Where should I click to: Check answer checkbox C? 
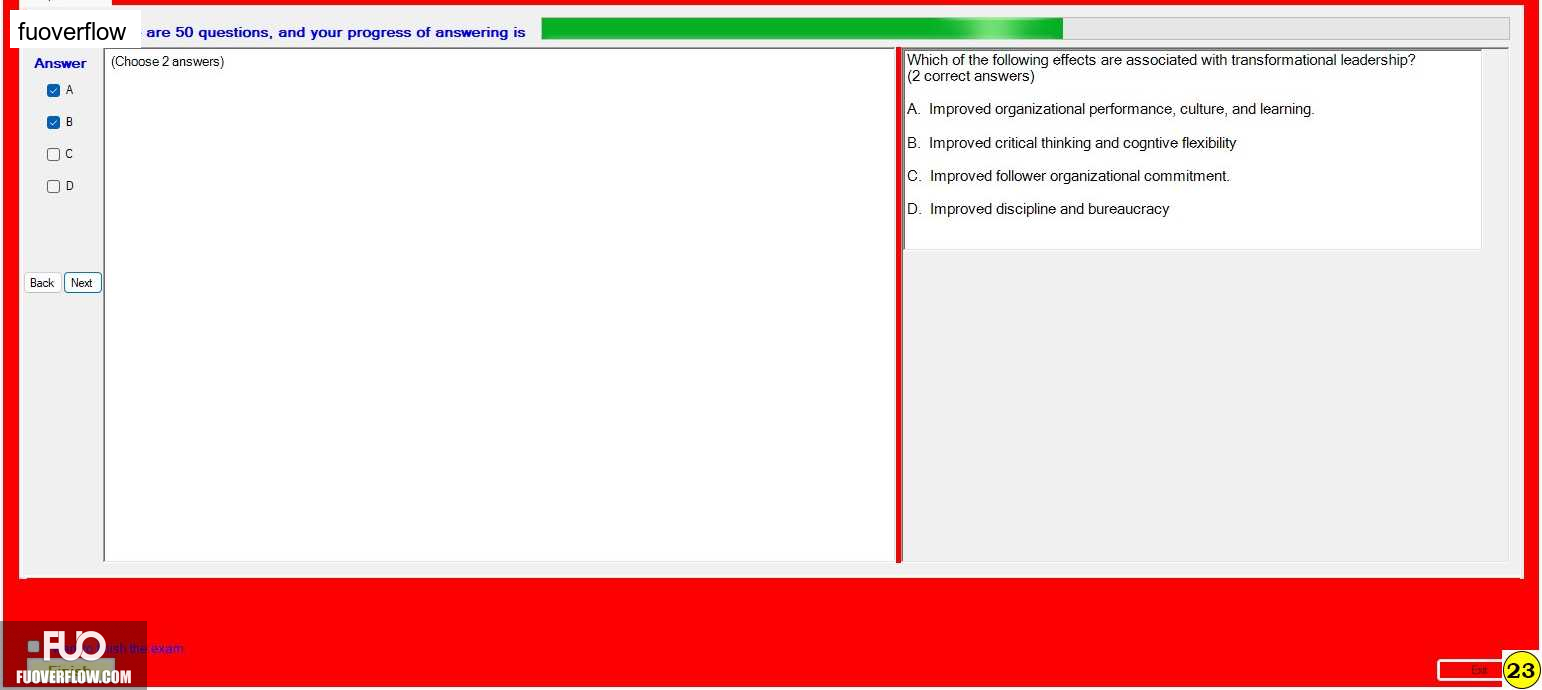point(54,155)
